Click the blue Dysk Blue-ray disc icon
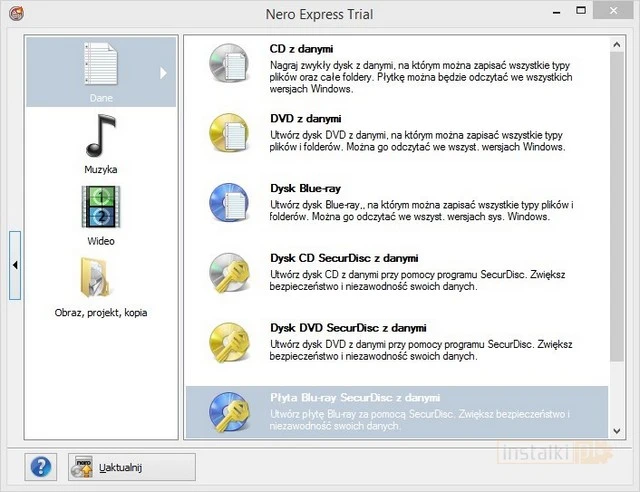The height and width of the screenshot is (492, 640). coord(227,202)
